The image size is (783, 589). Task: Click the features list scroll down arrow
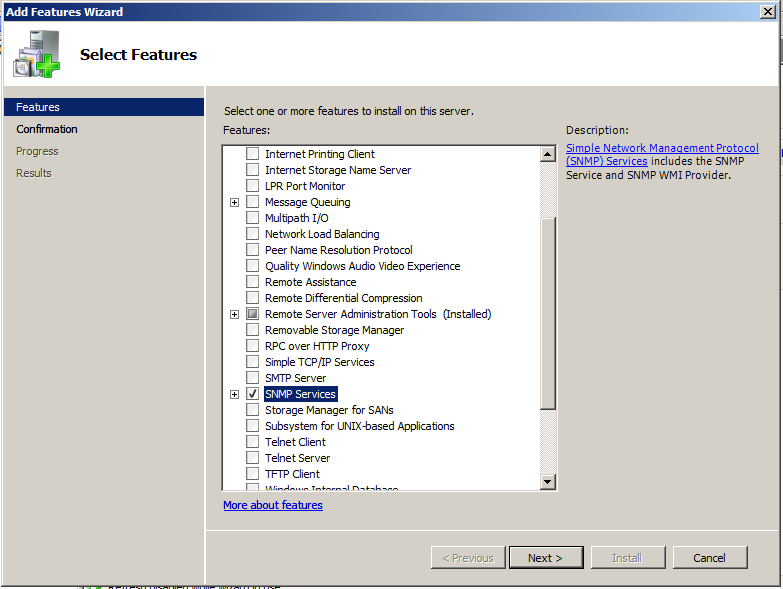point(548,482)
